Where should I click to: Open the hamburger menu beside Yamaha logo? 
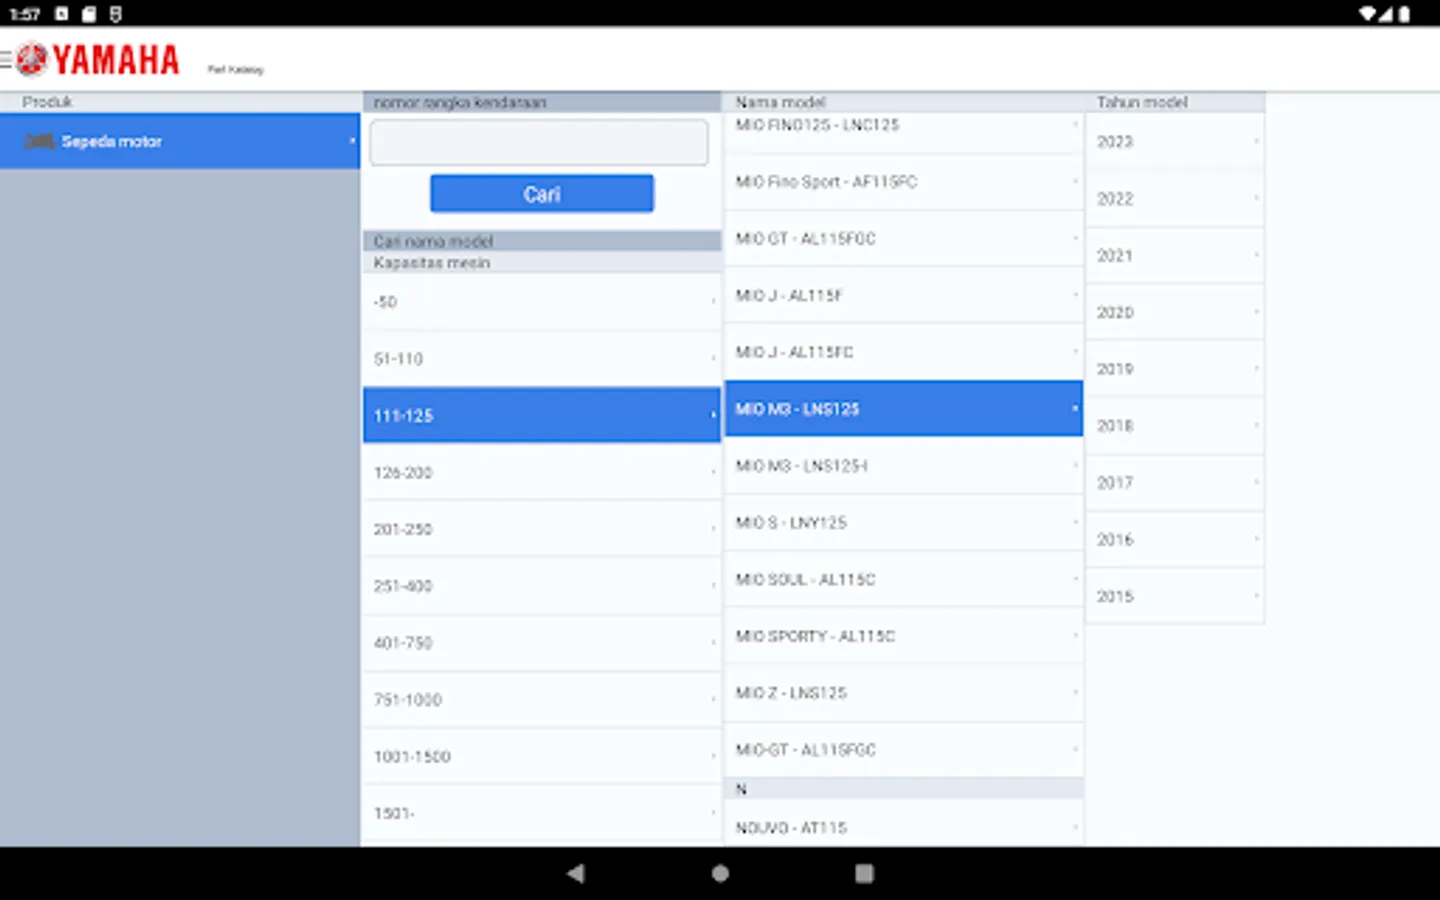coord(6,60)
